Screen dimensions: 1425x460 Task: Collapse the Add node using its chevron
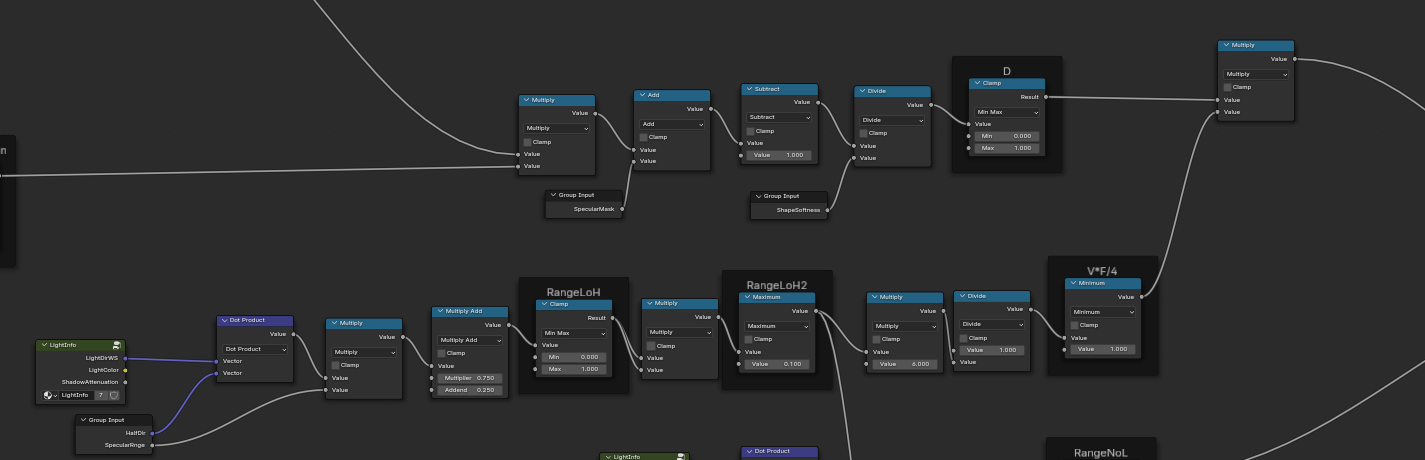[x=642, y=95]
